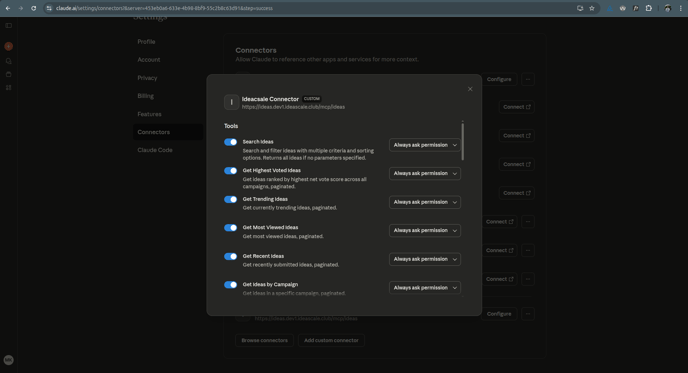Select the Connectors settings item
Viewport: 688px width, 373px height.
pyautogui.click(x=168, y=132)
